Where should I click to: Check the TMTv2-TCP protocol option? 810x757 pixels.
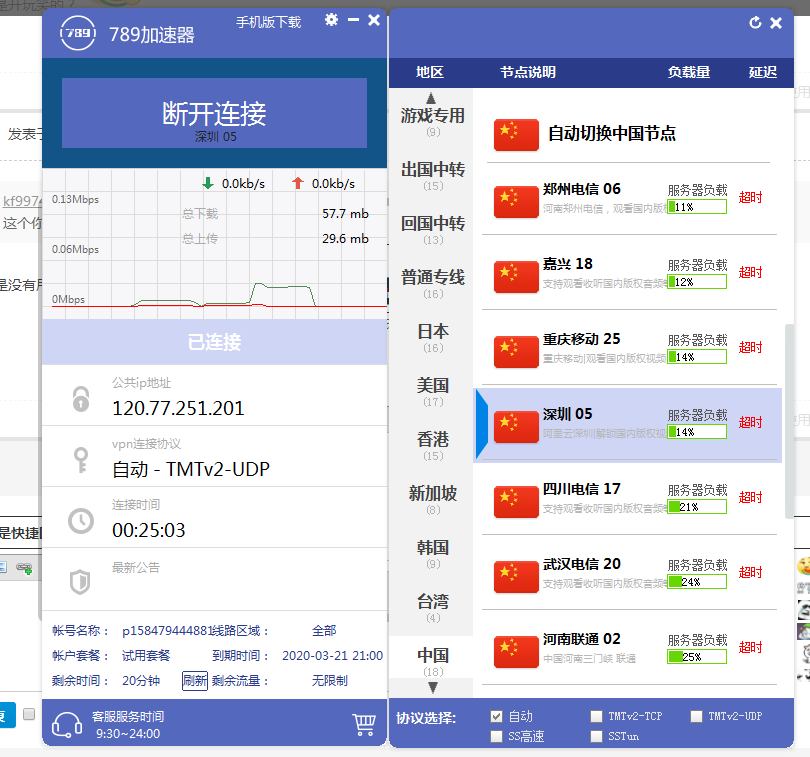pos(597,716)
